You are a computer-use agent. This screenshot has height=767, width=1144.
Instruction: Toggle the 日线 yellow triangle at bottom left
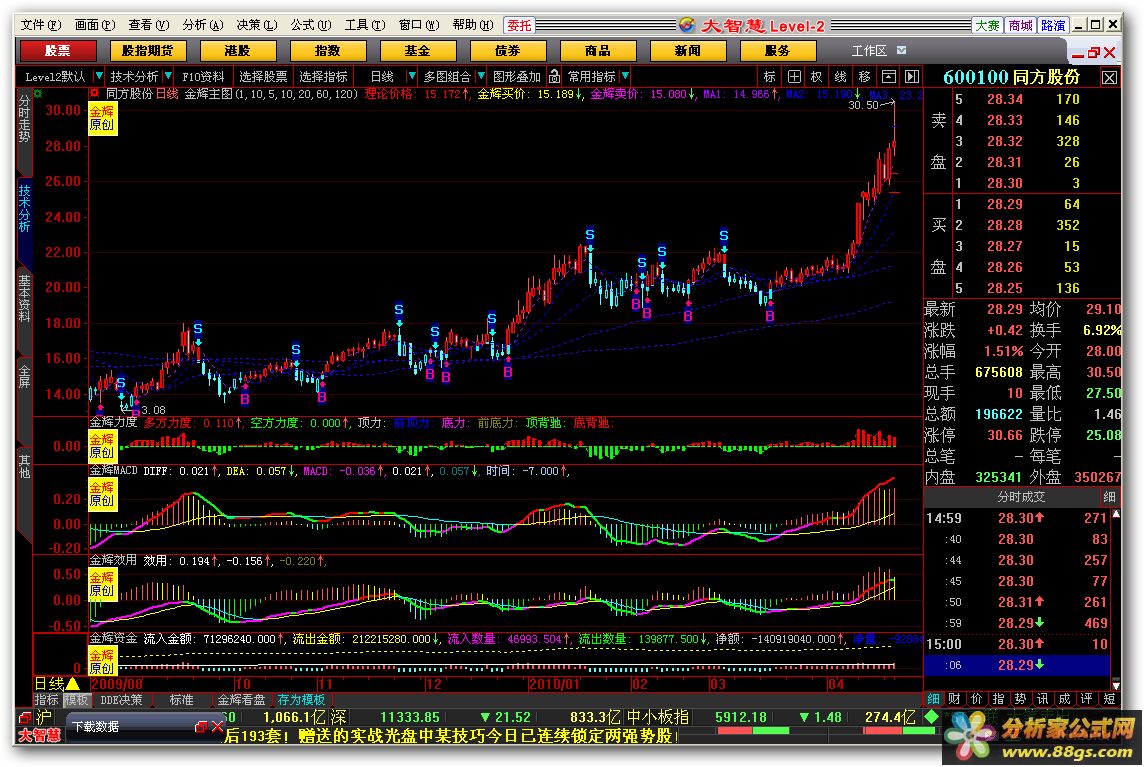click(72, 684)
